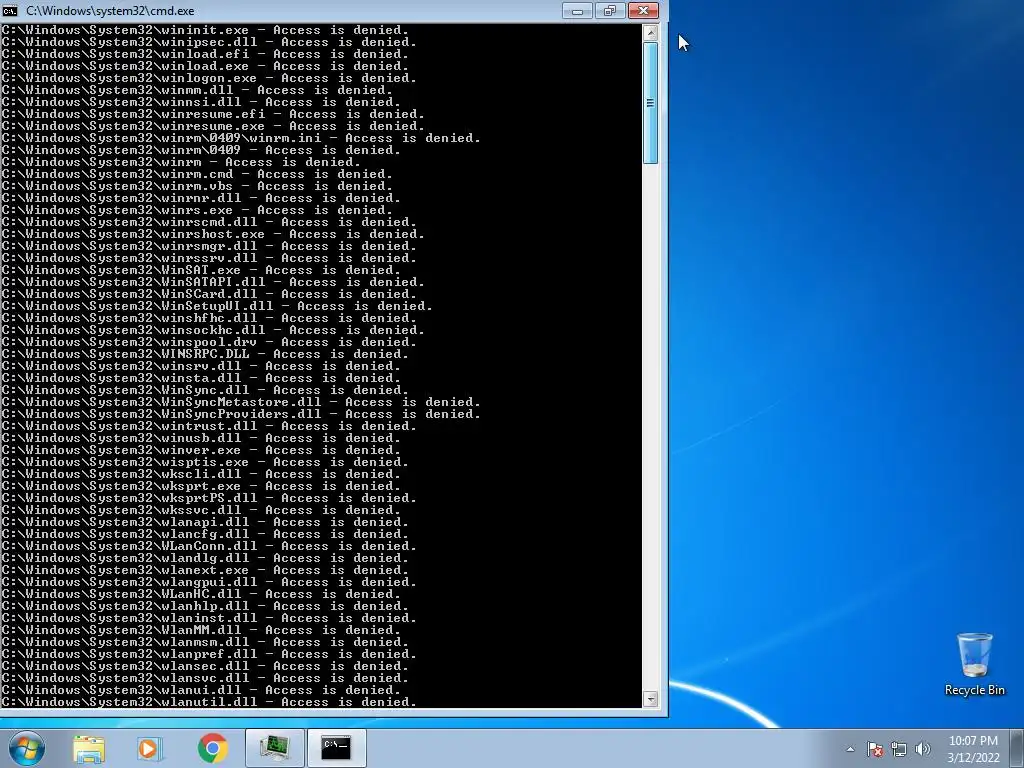This screenshot has width=1024, height=768.
Task: Click the wlanpref.dll output line
Action: [x=208, y=654]
